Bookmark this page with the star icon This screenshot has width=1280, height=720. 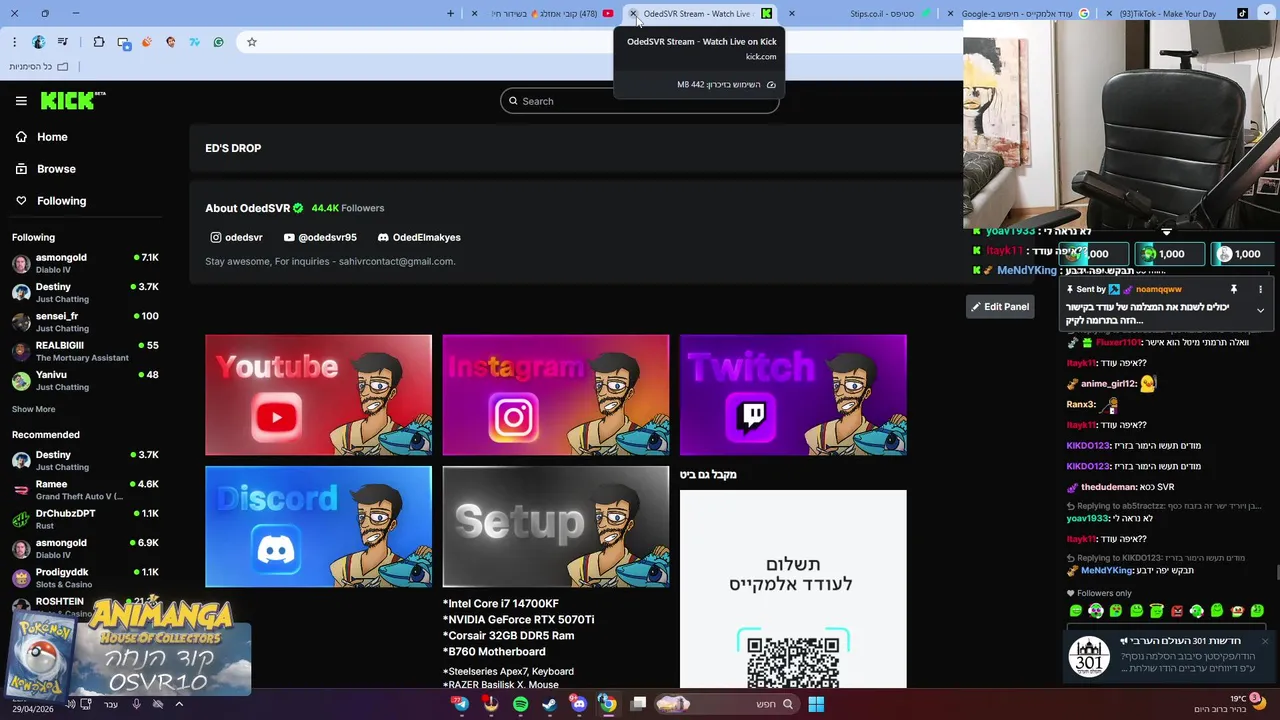click(x=251, y=42)
